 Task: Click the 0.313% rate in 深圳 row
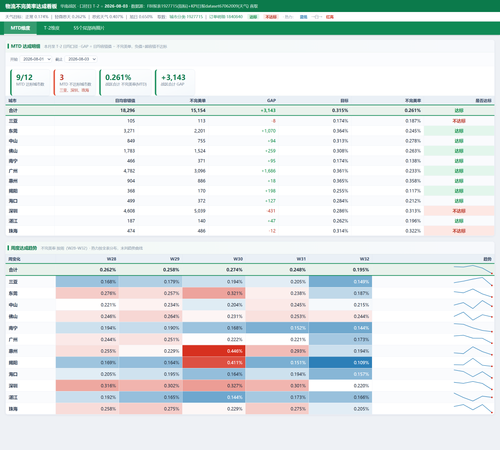tap(413, 211)
